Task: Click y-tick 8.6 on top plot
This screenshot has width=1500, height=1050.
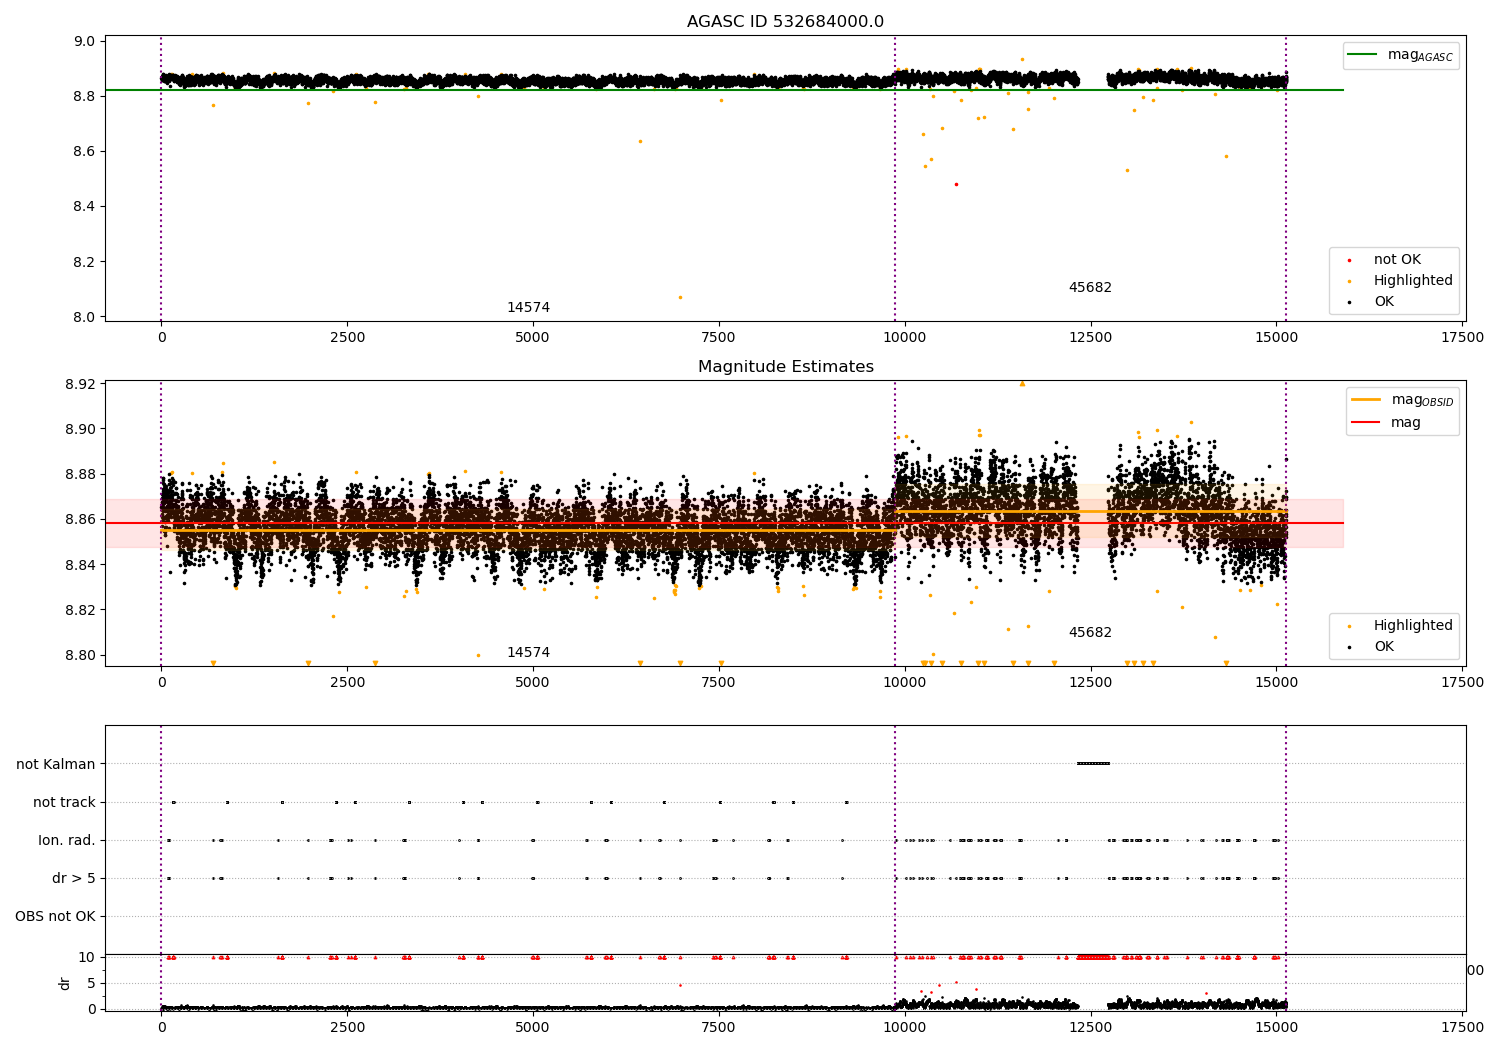Action: [x=86, y=151]
